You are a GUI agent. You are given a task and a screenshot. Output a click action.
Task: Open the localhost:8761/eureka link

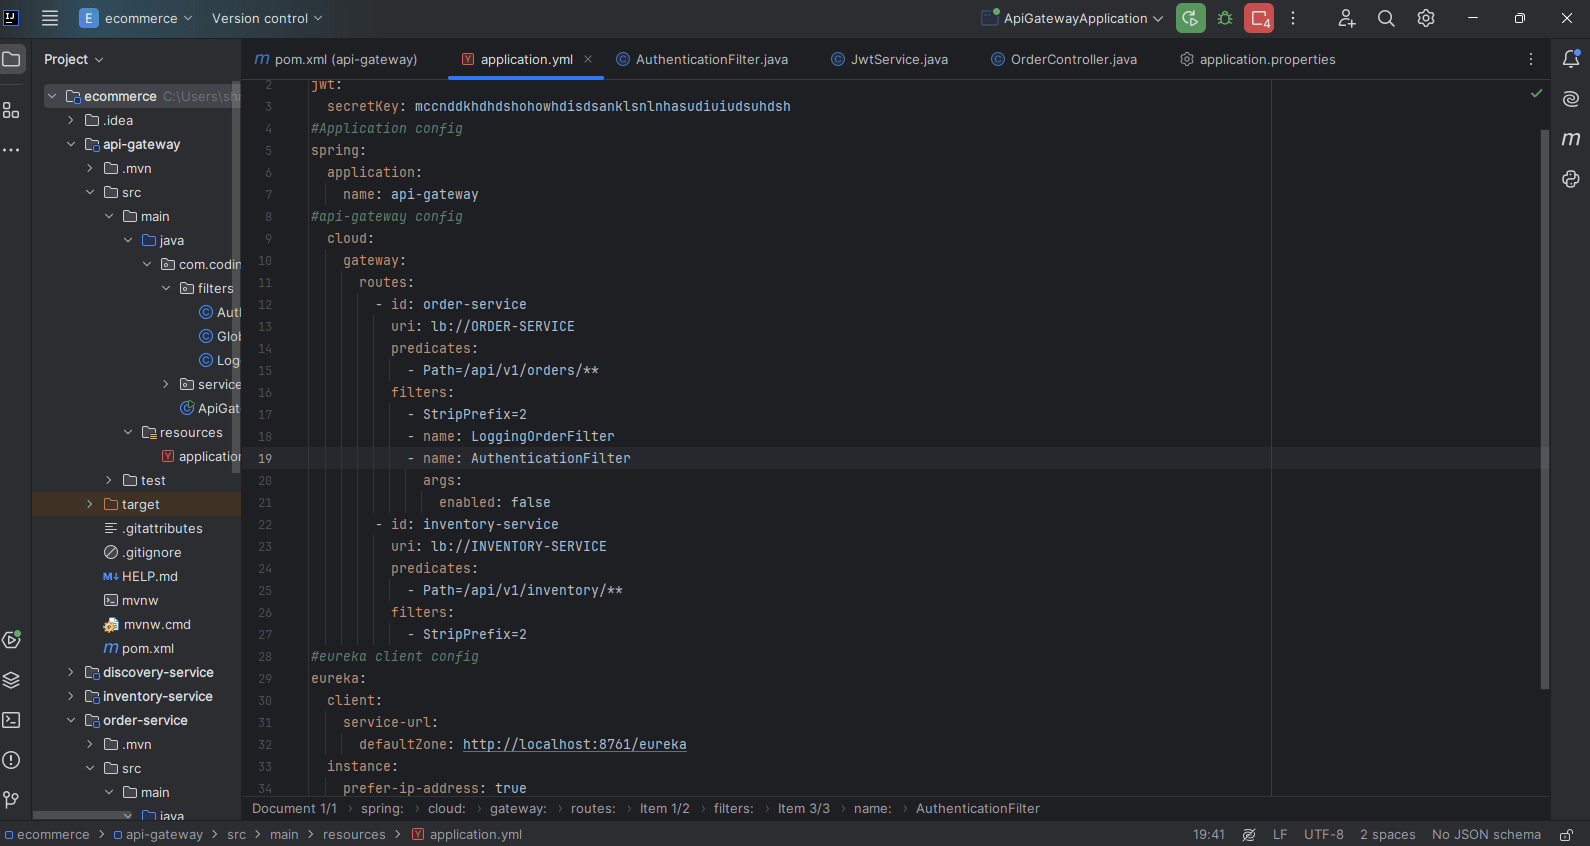(x=574, y=744)
